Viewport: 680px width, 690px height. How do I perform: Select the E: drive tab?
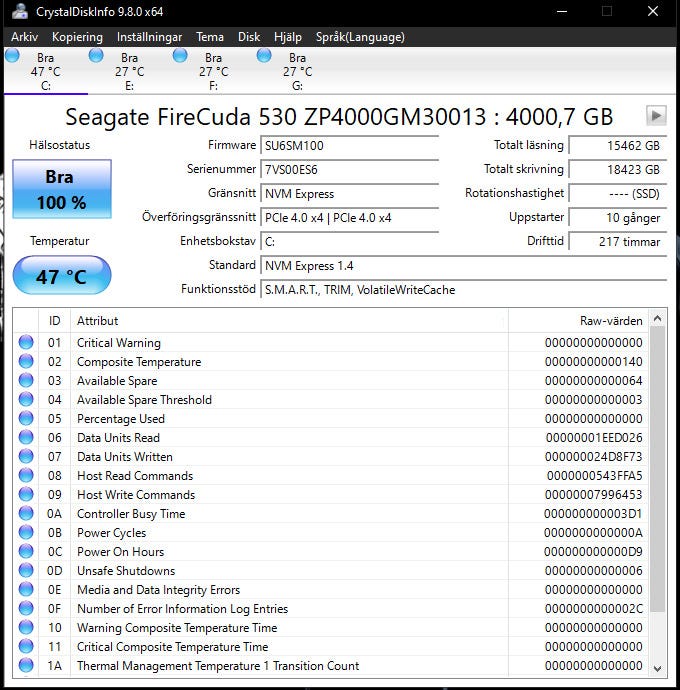130,71
